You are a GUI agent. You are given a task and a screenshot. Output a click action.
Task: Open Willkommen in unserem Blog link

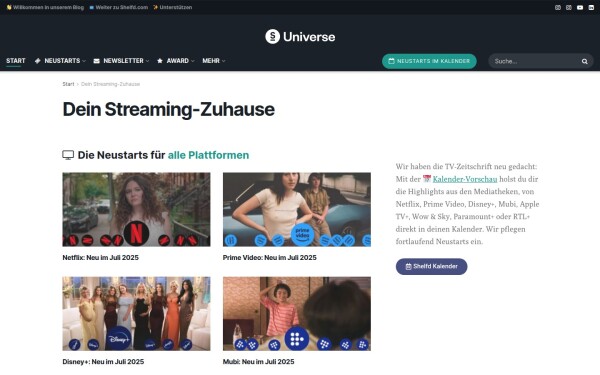[45, 7]
